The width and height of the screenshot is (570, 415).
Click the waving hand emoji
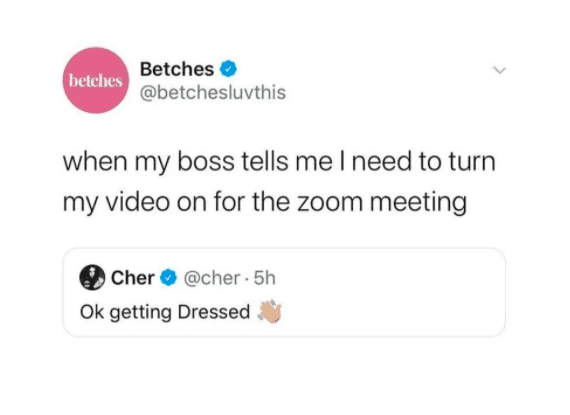point(270,312)
